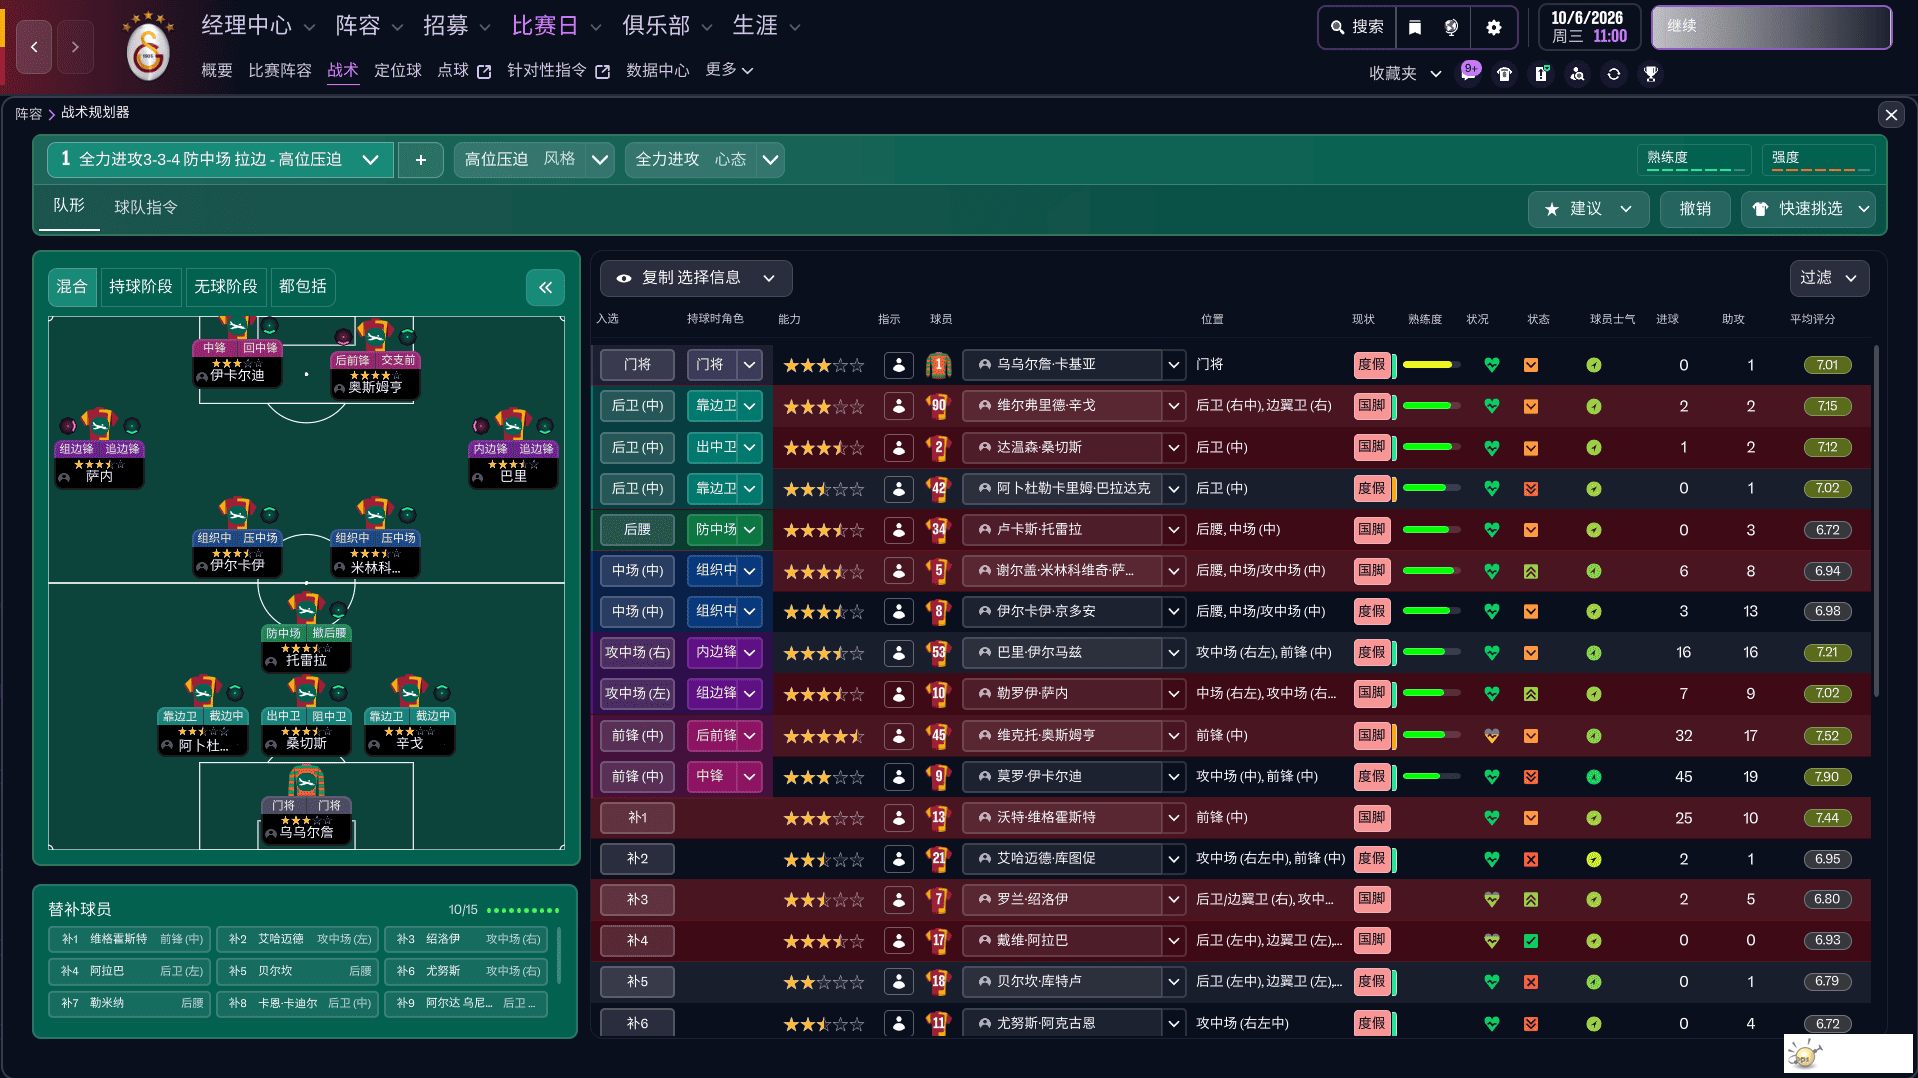Select the 持球阶段 phase toggle
Viewport: 1918px width, 1078px height.
[x=140, y=287]
